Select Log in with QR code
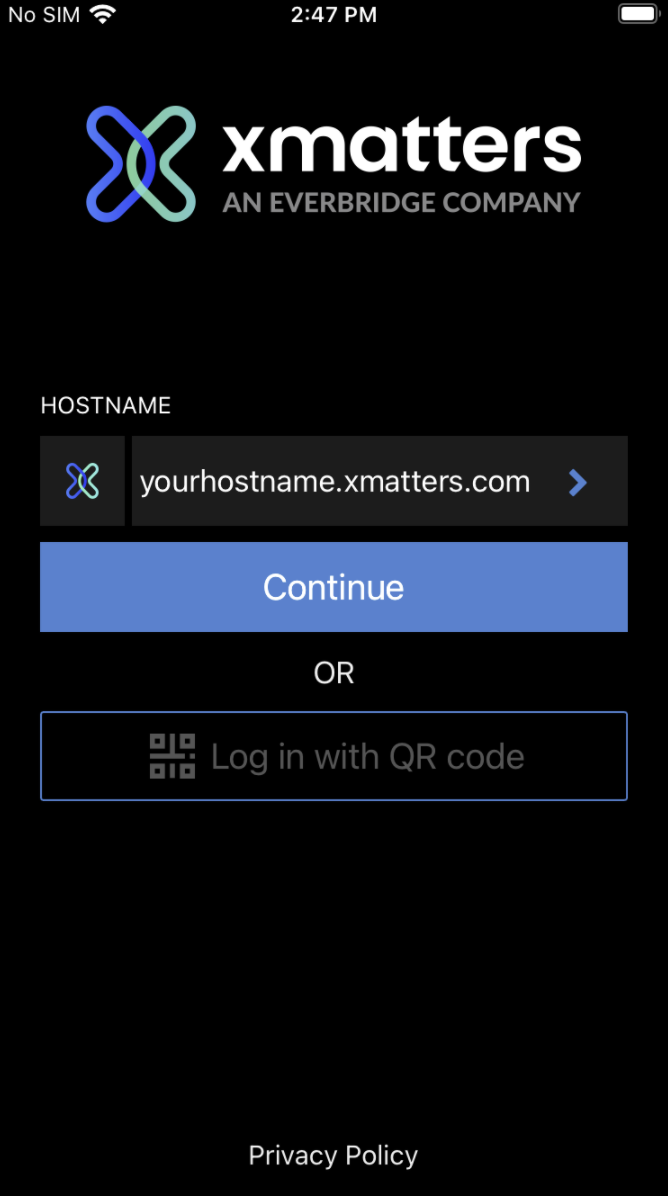 334,756
